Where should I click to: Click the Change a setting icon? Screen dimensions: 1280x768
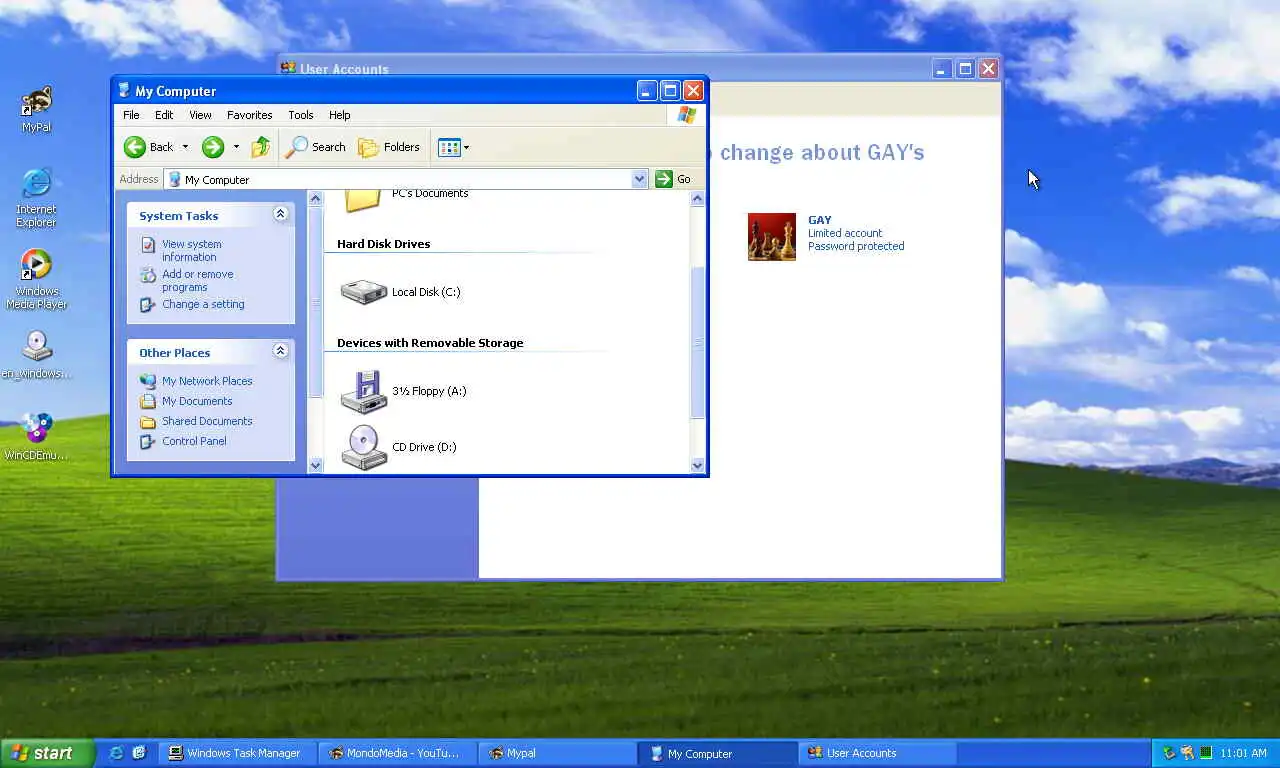click(x=148, y=305)
